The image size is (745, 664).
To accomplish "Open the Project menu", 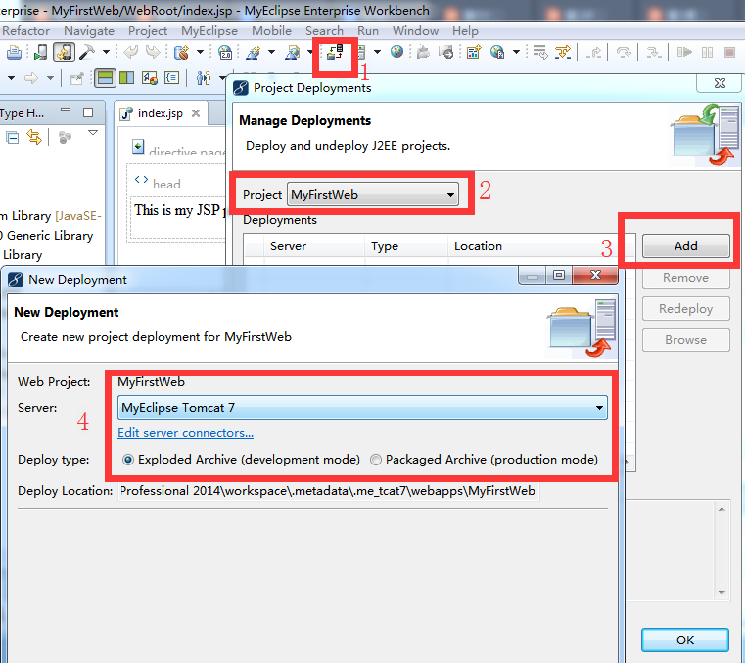I will pos(147,31).
